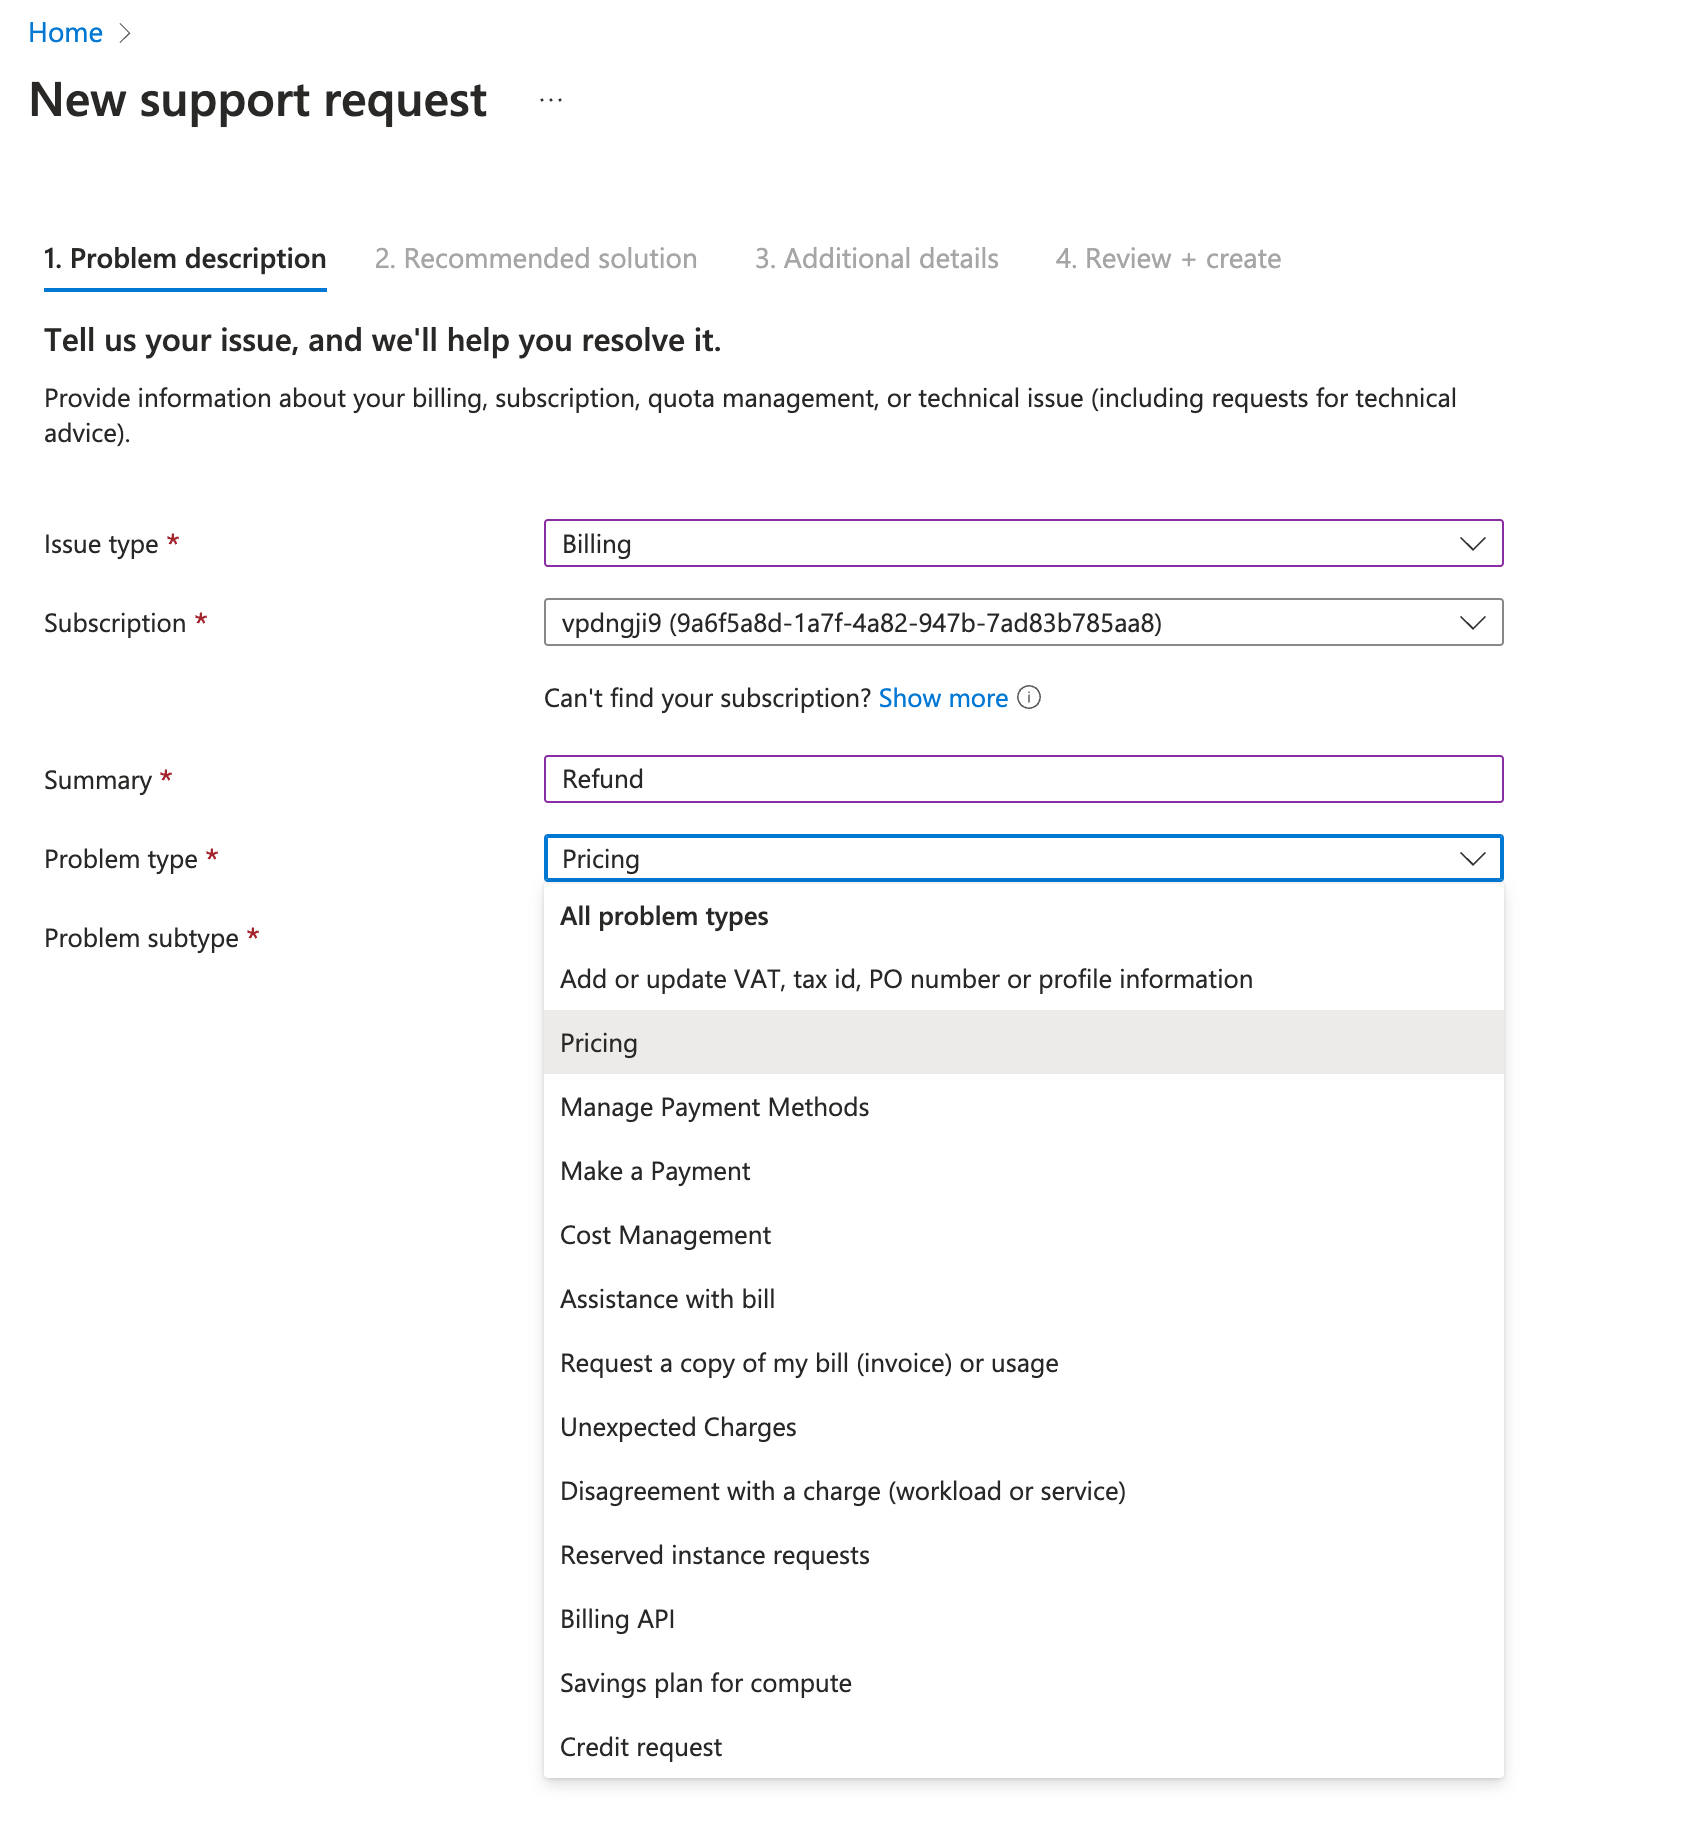This screenshot has width=1692, height=1848.
Task: Click the Home breadcrumb link
Action: [x=65, y=33]
